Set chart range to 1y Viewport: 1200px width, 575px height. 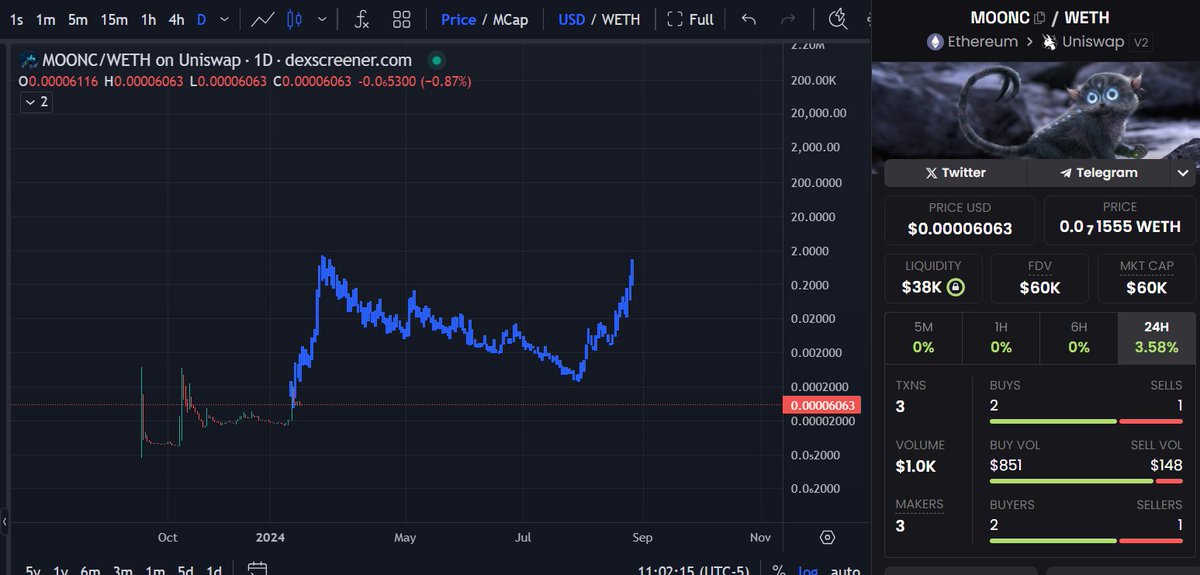[61, 570]
